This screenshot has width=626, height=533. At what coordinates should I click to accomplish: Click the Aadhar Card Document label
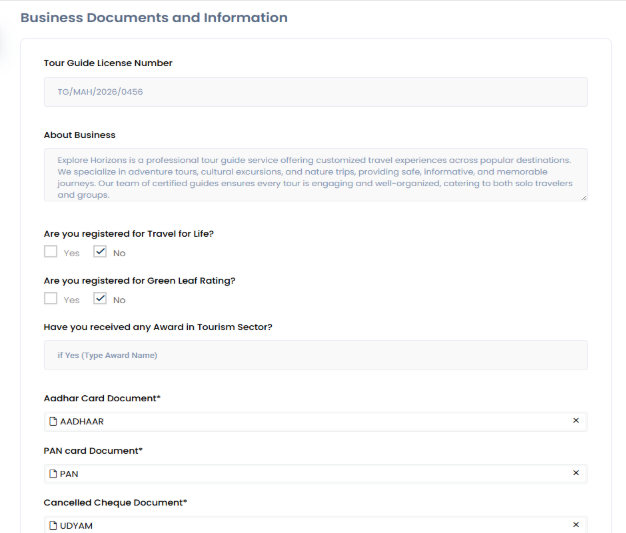102,398
